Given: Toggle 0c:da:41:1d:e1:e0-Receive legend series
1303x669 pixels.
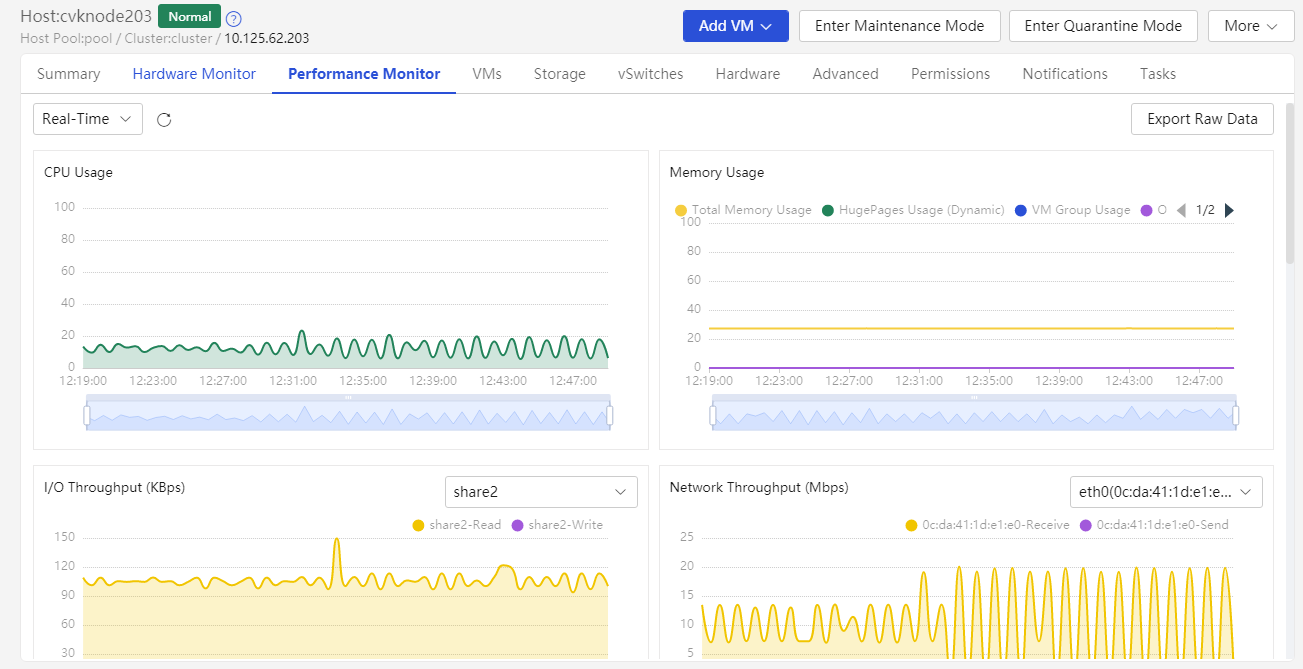Looking at the screenshot, I should pyautogui.click(x=987, y=525).
